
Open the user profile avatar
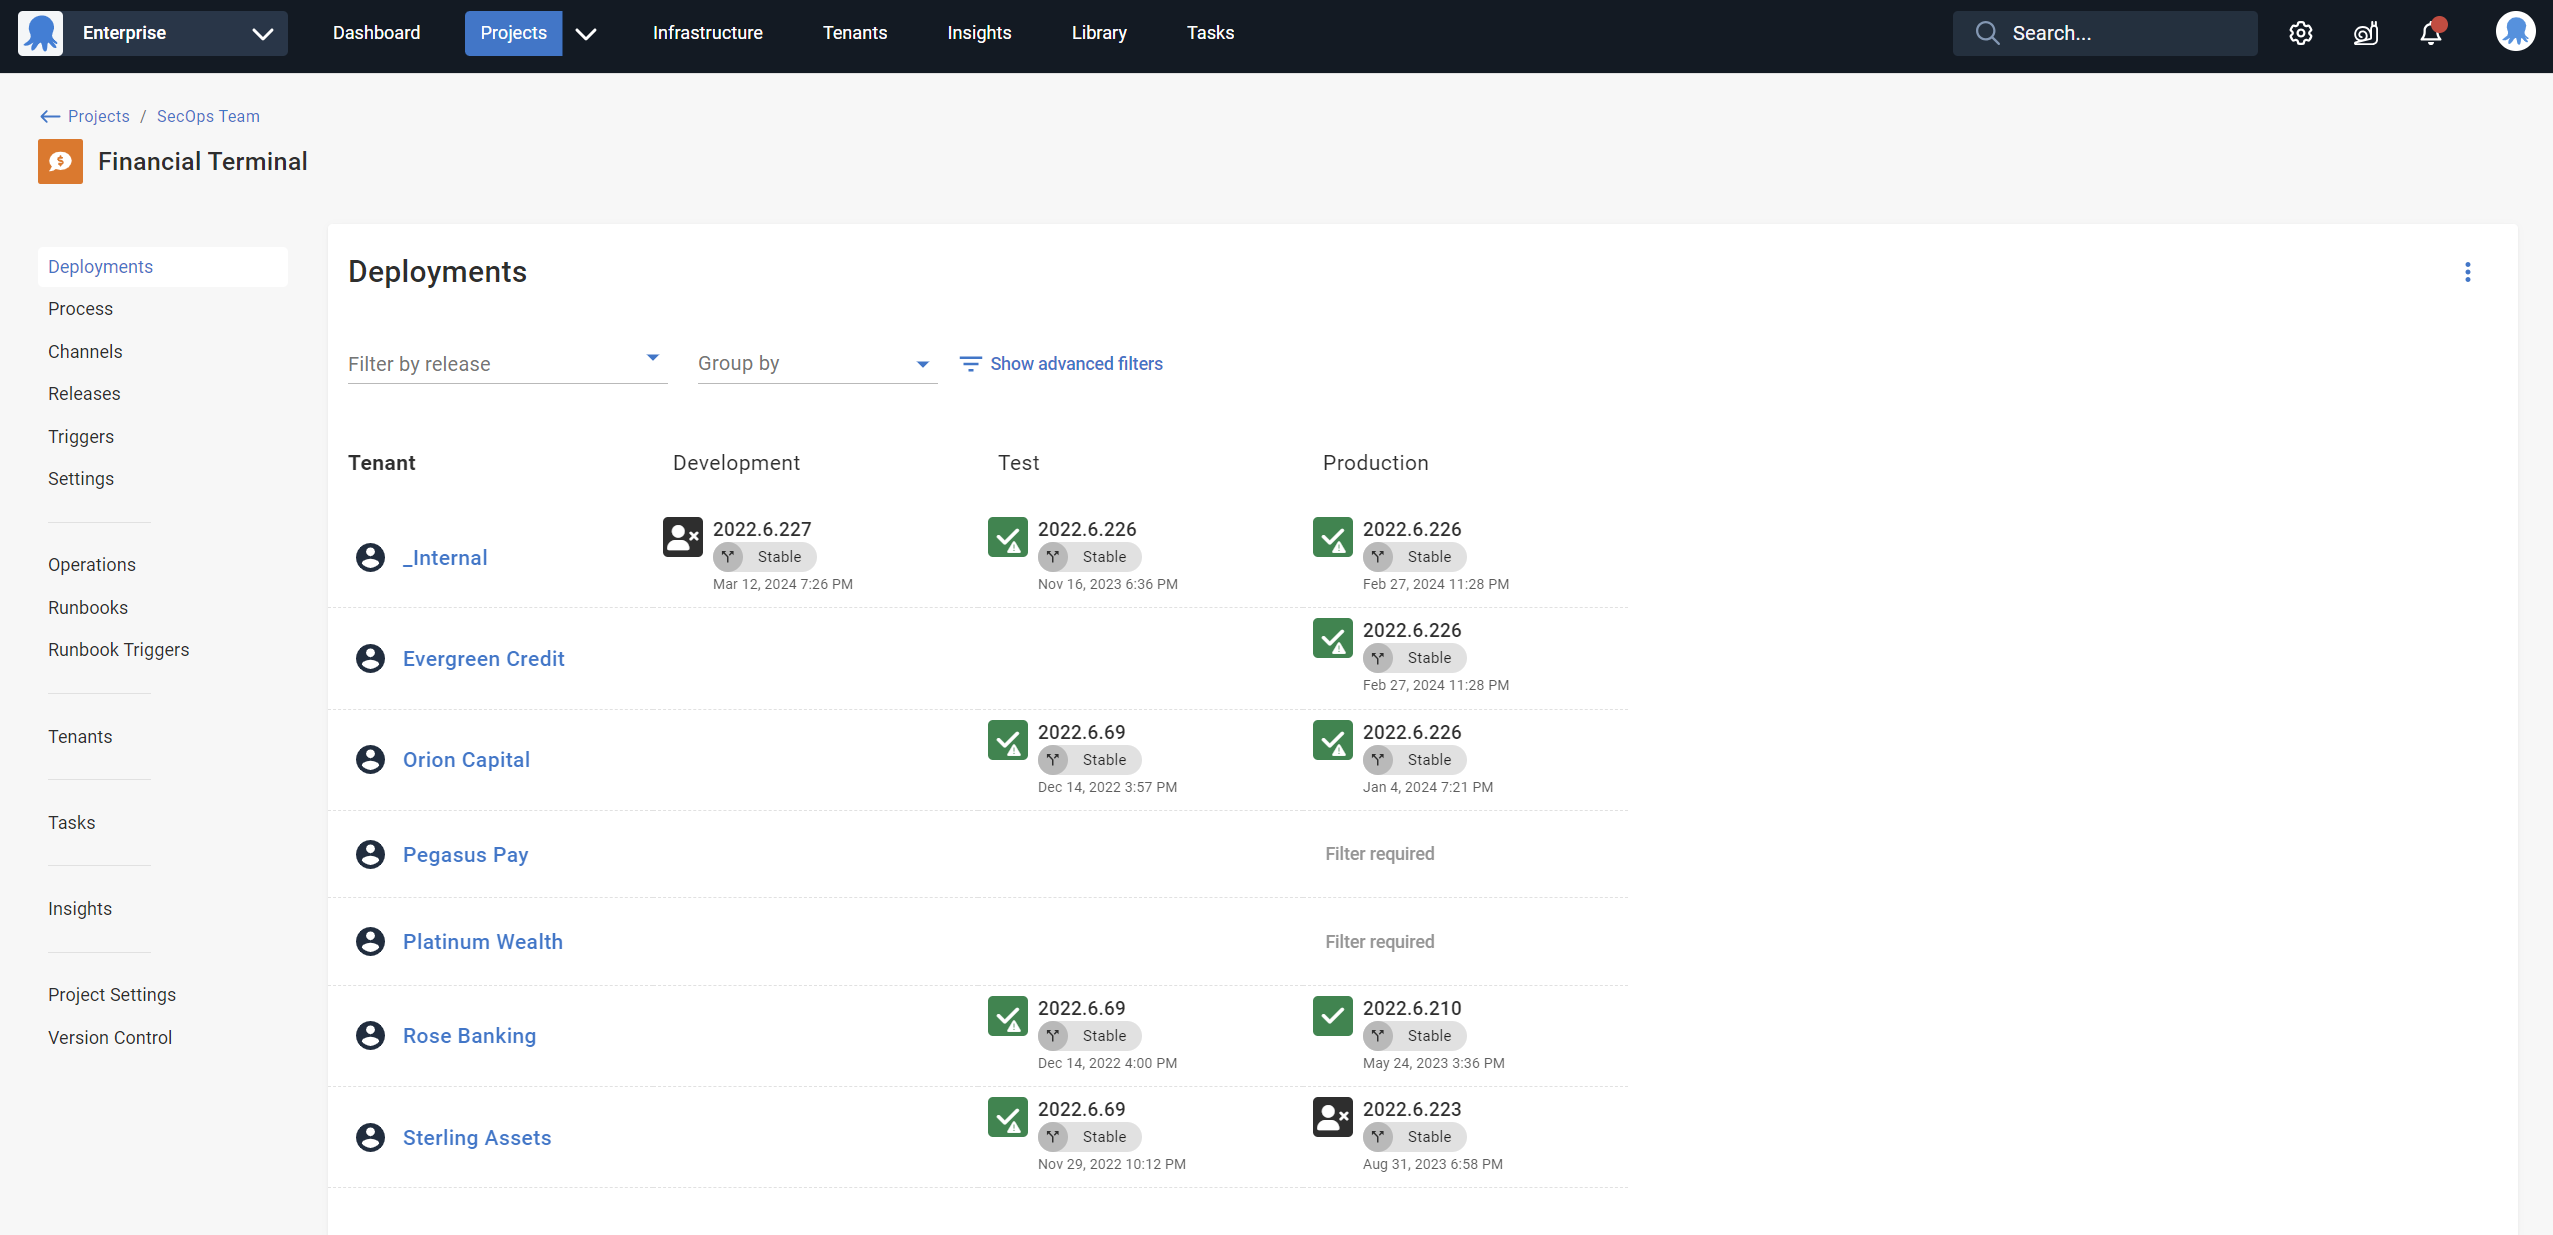point(2514,32)
